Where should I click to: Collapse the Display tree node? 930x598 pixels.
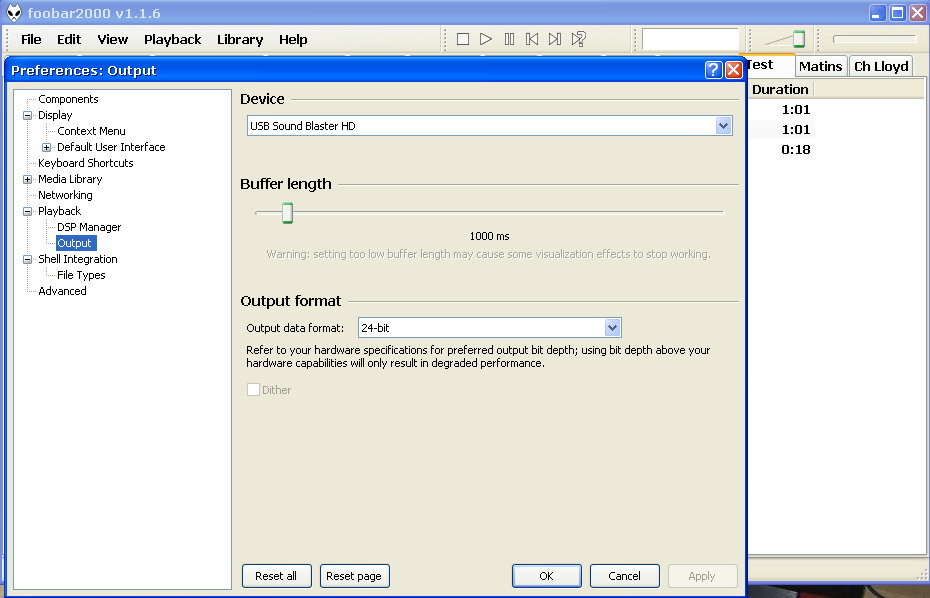tap(27, 115)
